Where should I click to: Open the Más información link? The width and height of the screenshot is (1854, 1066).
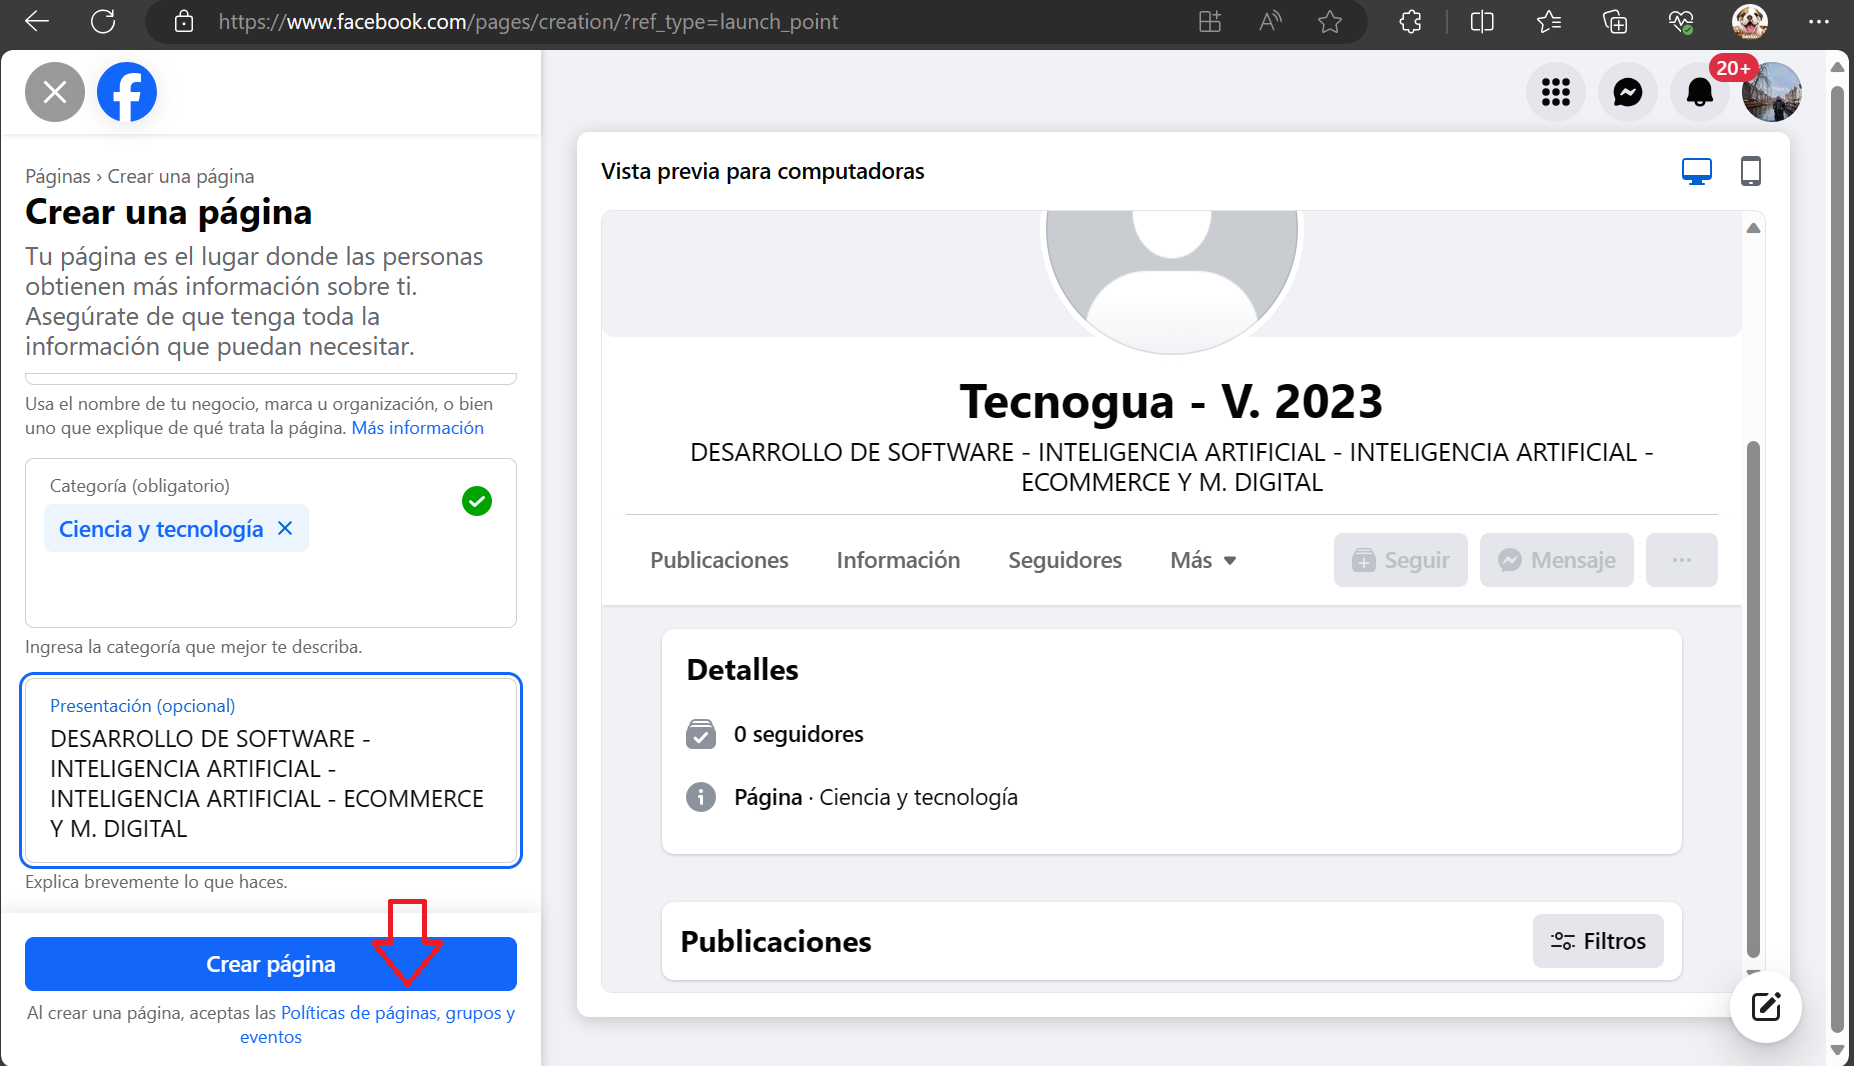click(x=417, y=428)
